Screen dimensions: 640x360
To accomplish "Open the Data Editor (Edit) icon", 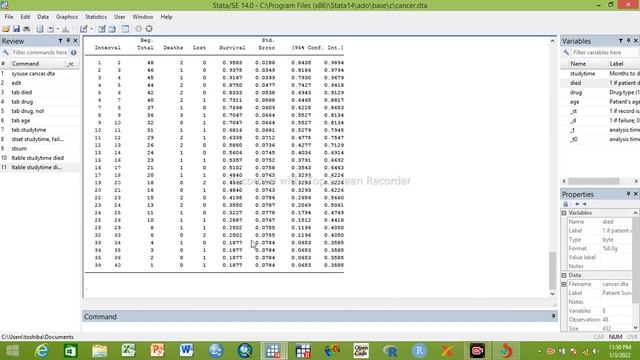I will 102,29.
